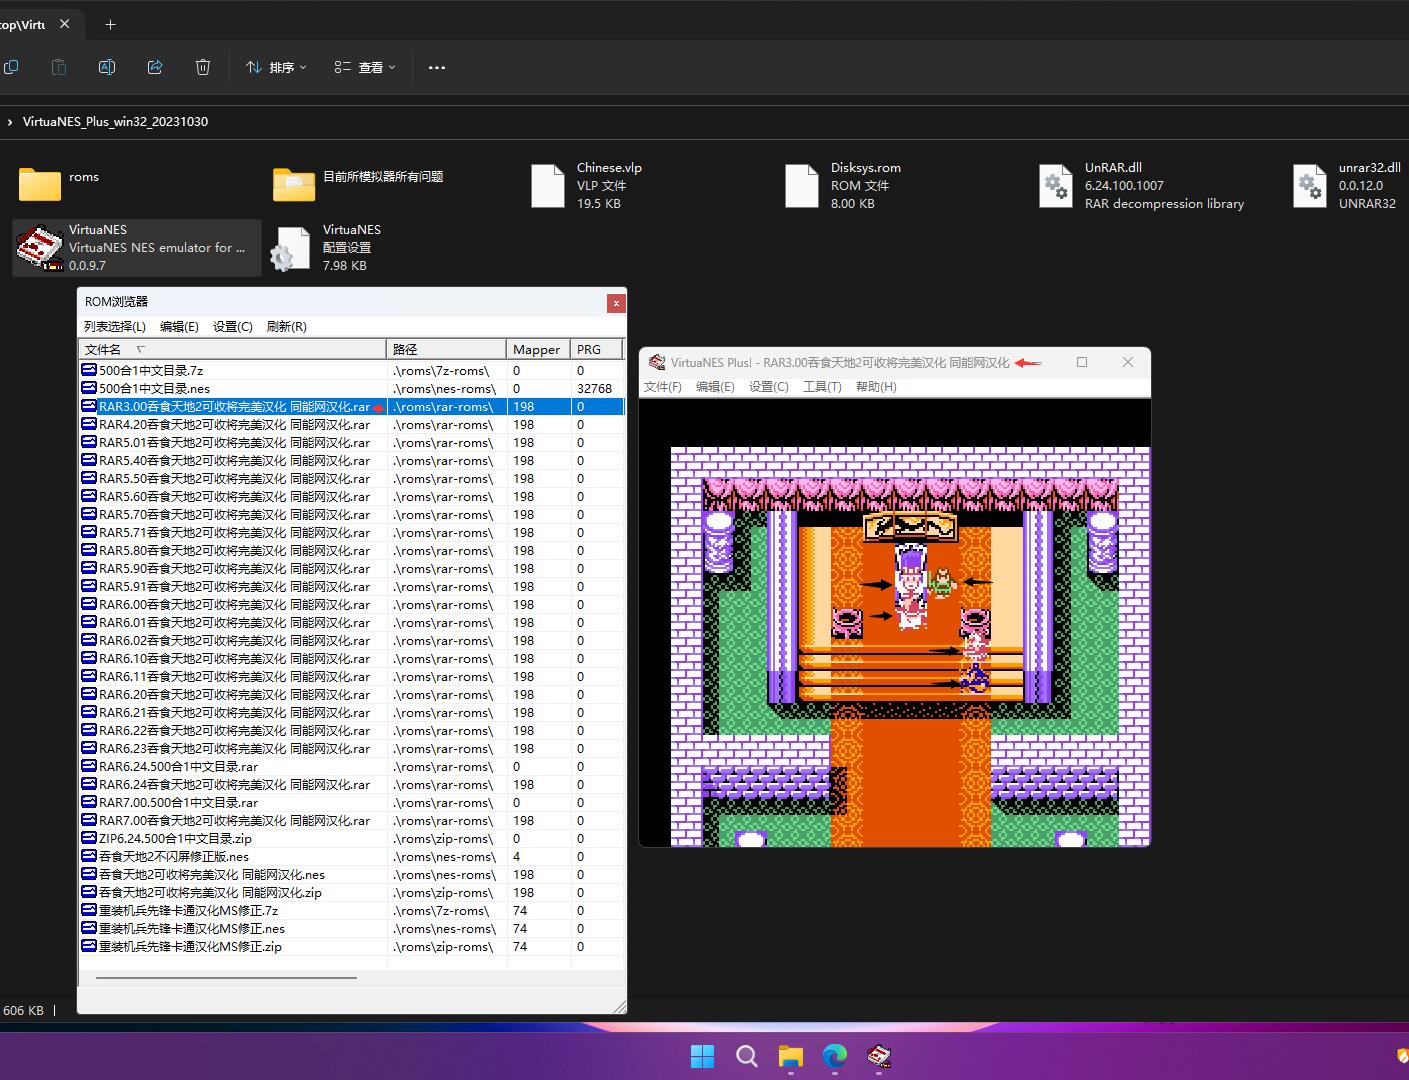Click horizontal scrollbar in ROM browser
Image resolution: width=1409 pixels, height=1080 pixels.
pyautogui.click(x=226, y=977)
